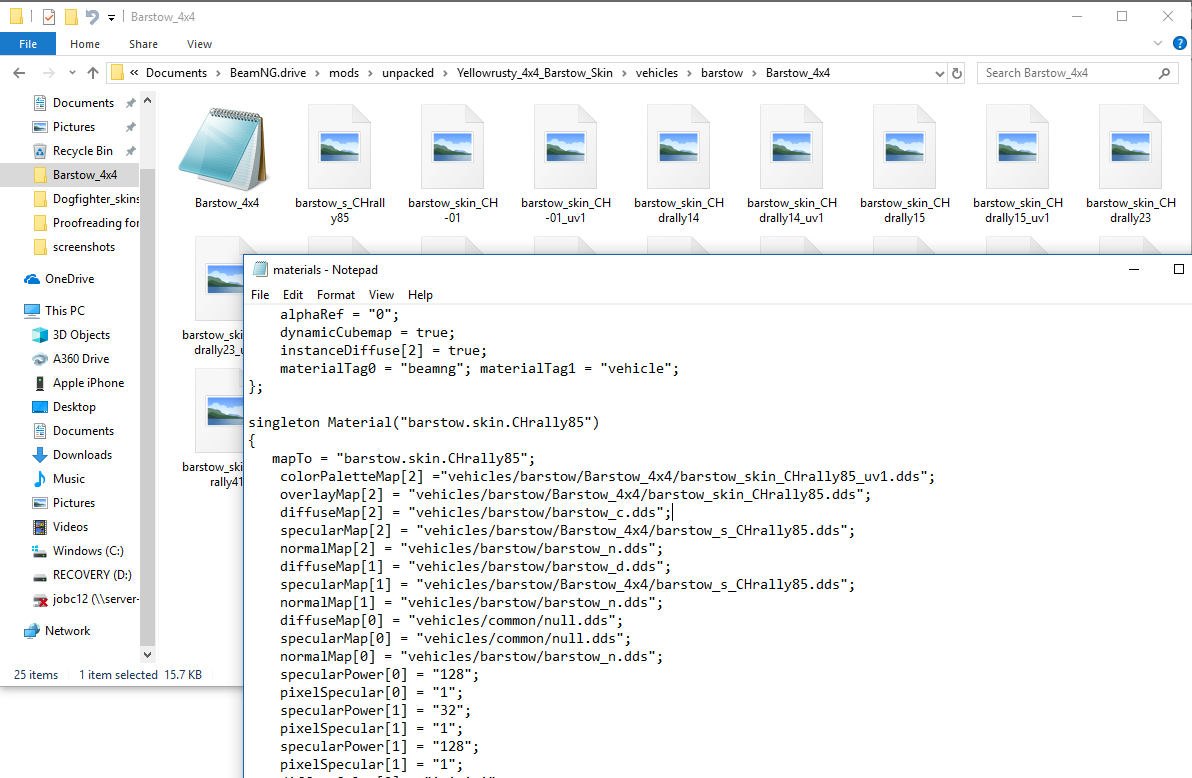Expand the address bar history dropdown
Screen dimensions: 1192x778
[x=940, y=73]
